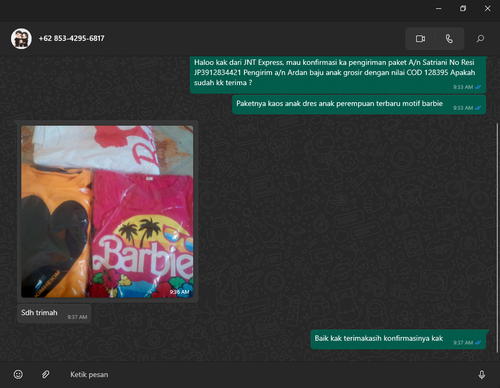Viewport: 500px width, 388px height.
Task: Start a video call with the contact
Action: click(x=420, y=39)
